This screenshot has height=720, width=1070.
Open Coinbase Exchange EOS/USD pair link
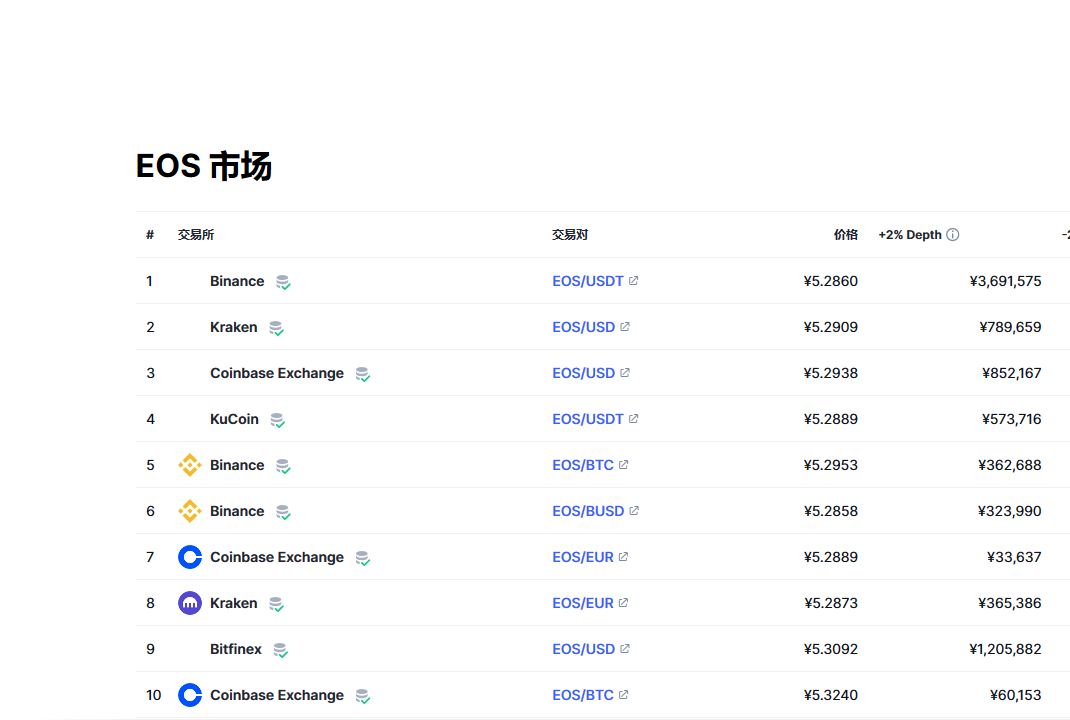(x=583, y=373)
